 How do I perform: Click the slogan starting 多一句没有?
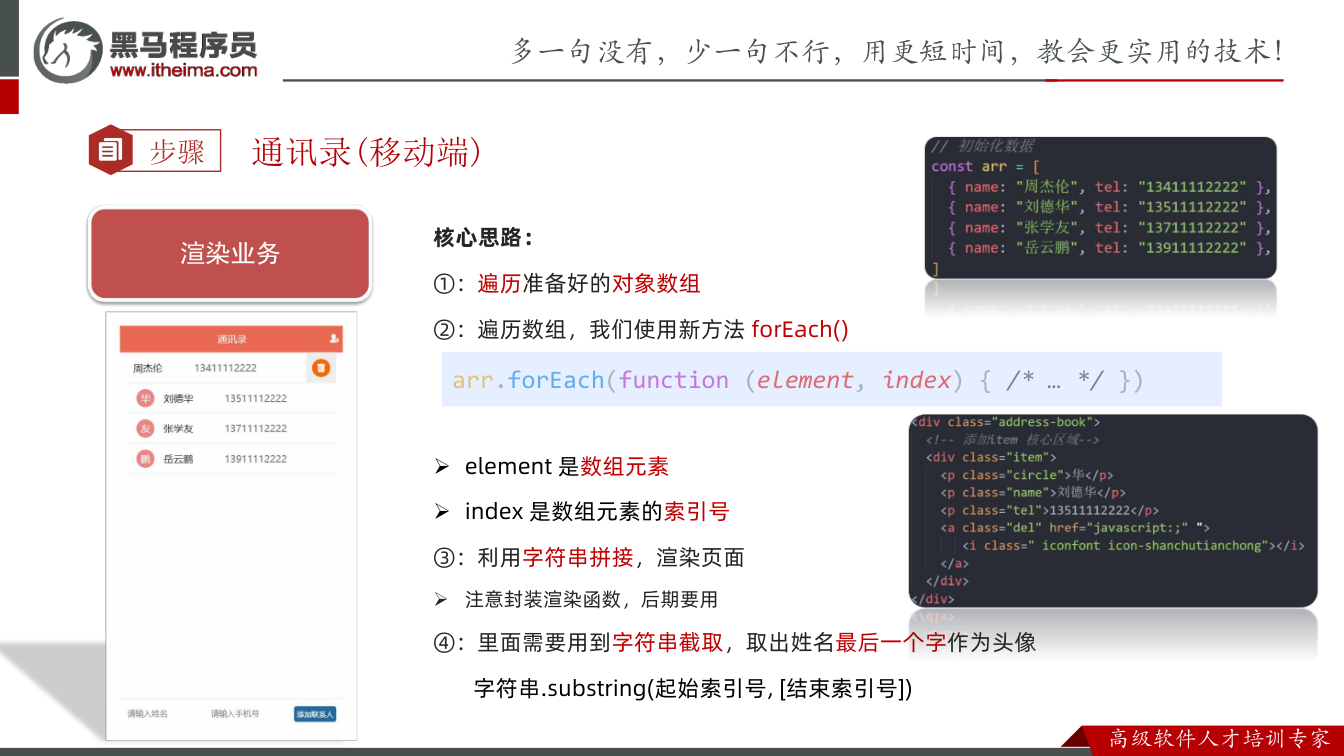(897, 51)
